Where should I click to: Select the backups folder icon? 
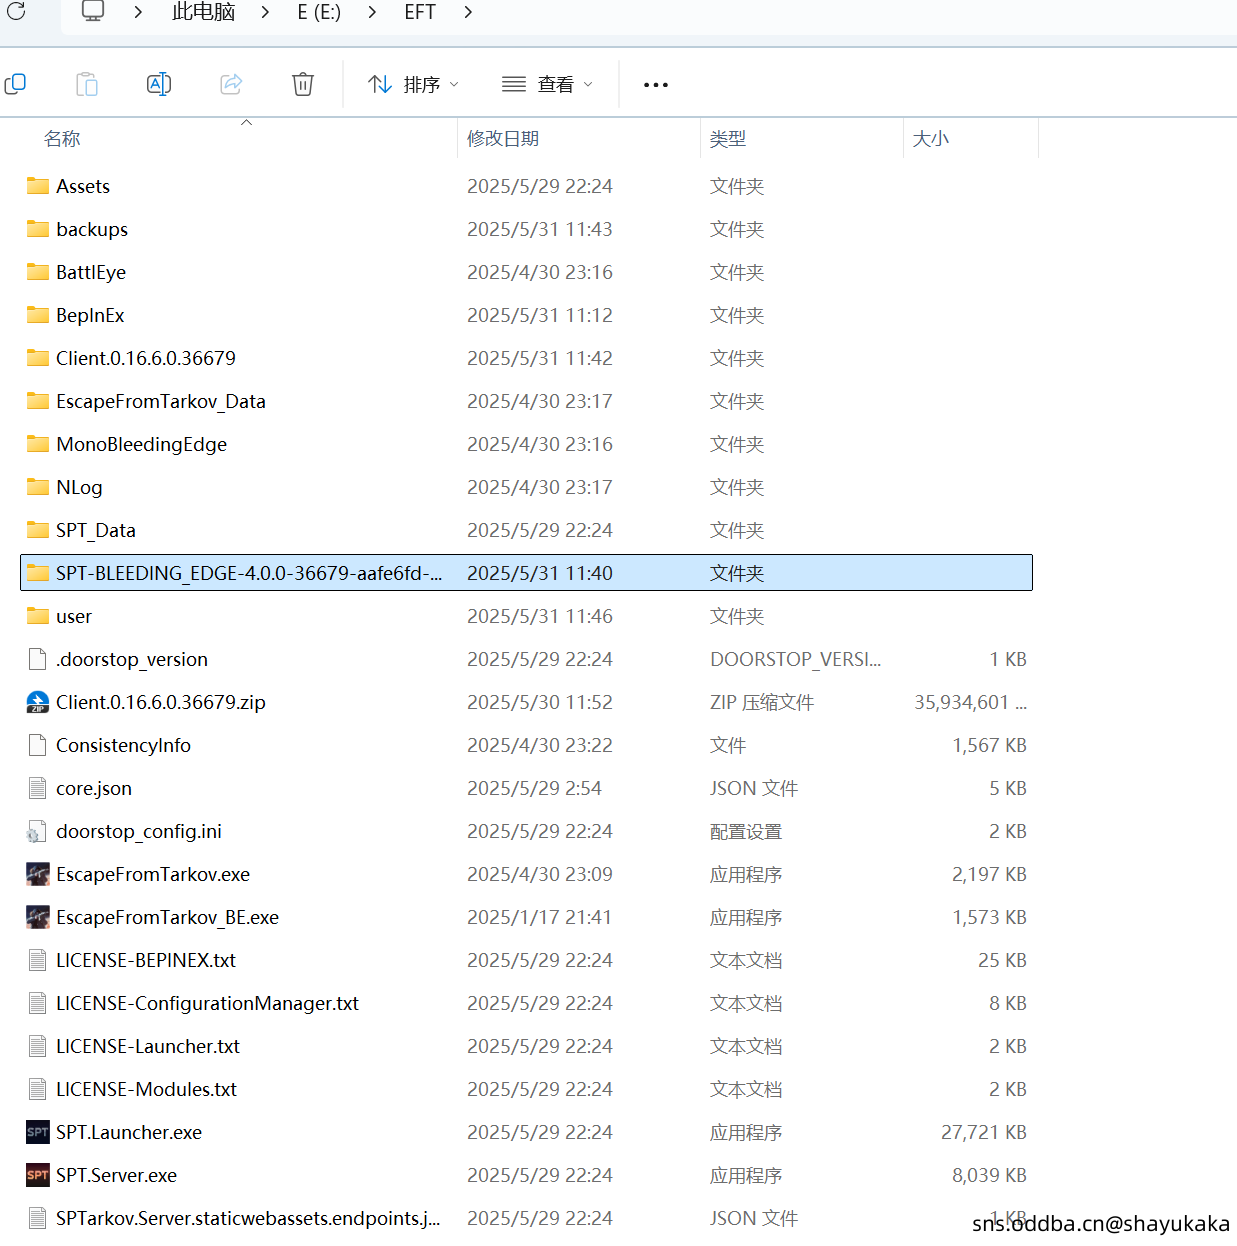(x=38, y=229)
